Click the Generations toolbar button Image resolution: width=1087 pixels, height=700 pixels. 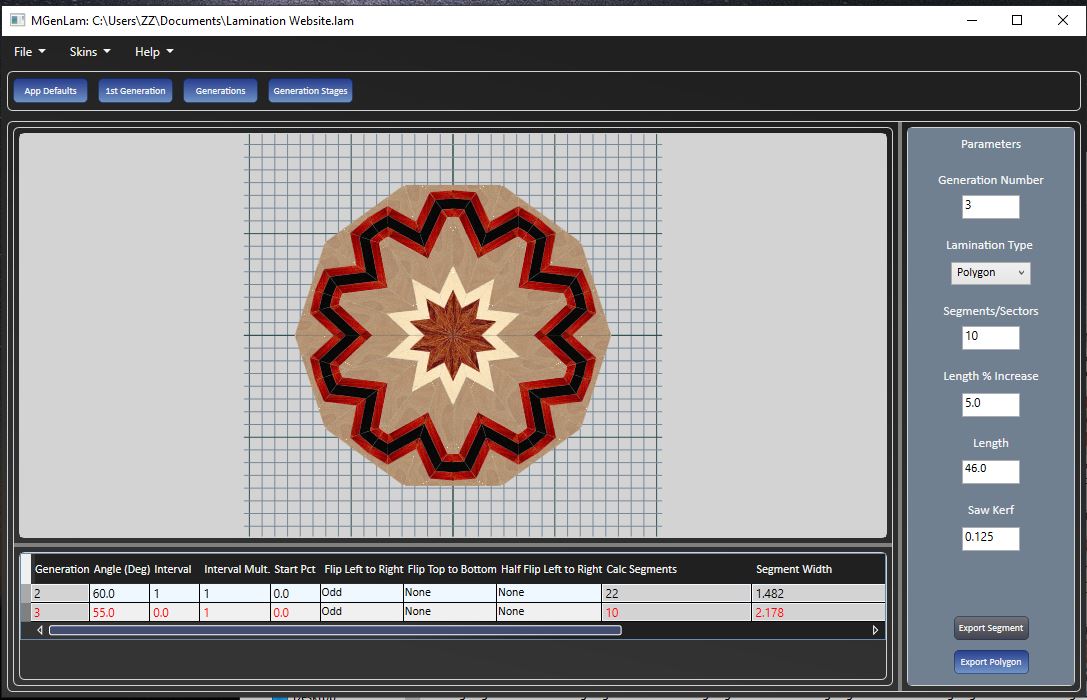pyautogui.click(x=220, y=91)
